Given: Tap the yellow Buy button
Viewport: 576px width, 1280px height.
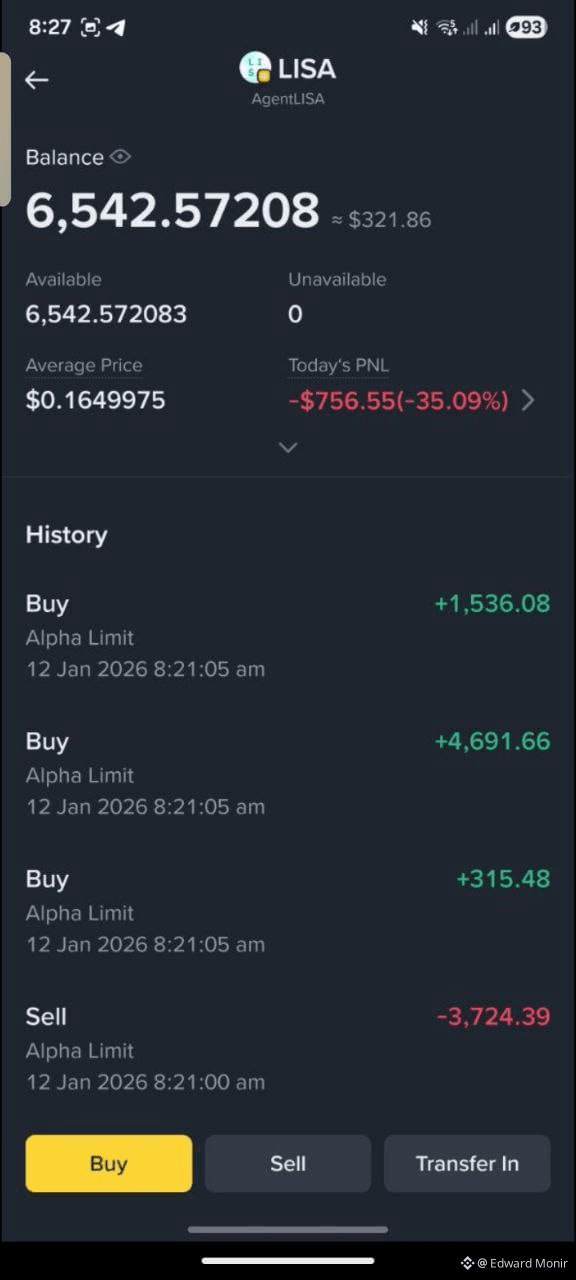Looking at the screenshot, I should [109, 1163].
